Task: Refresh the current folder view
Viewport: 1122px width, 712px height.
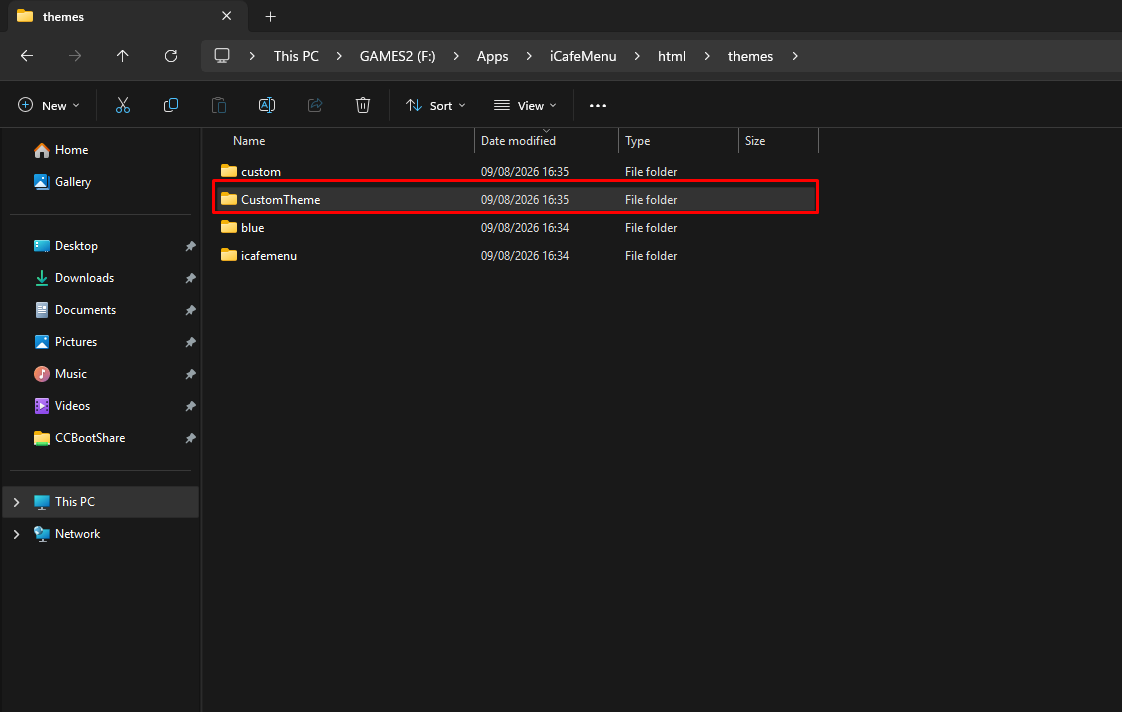Action: click(x=170, y=56)
